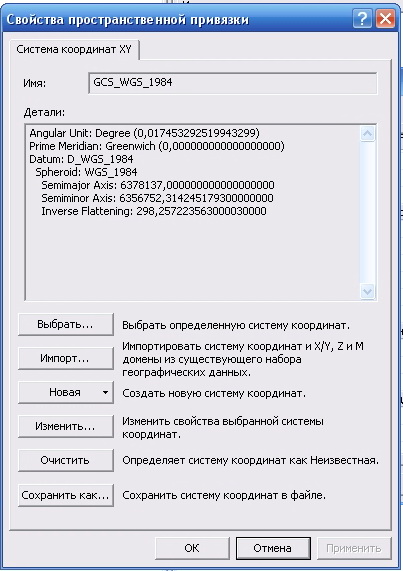Click the Импорт... button
This screenshot has width=403, height=571.
point(66,358)
